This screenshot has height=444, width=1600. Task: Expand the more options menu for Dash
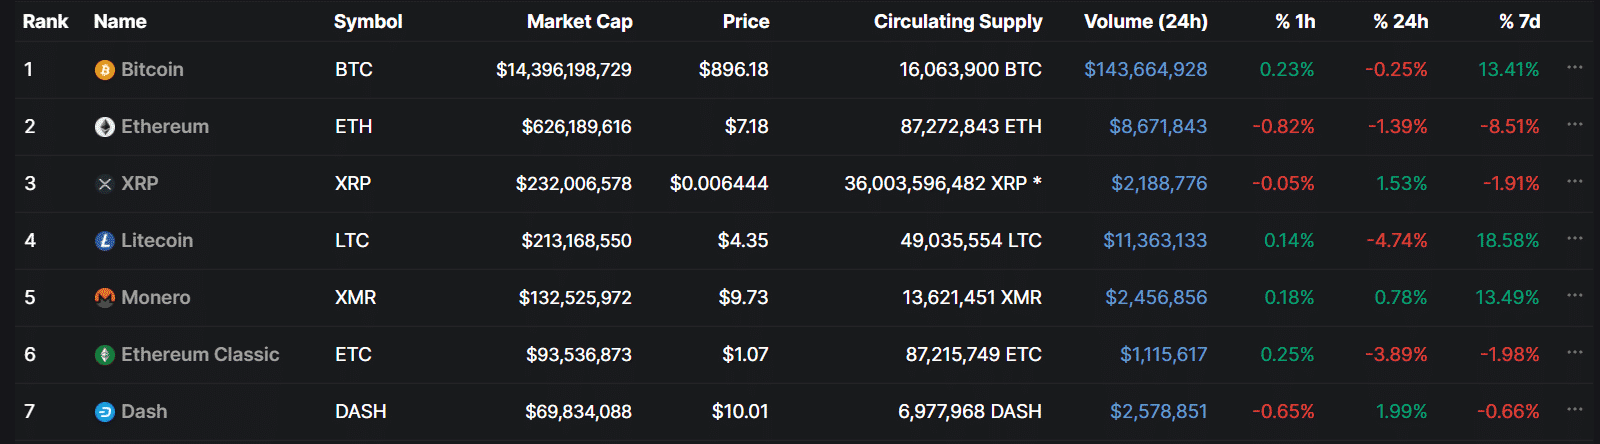(1574, 410)
